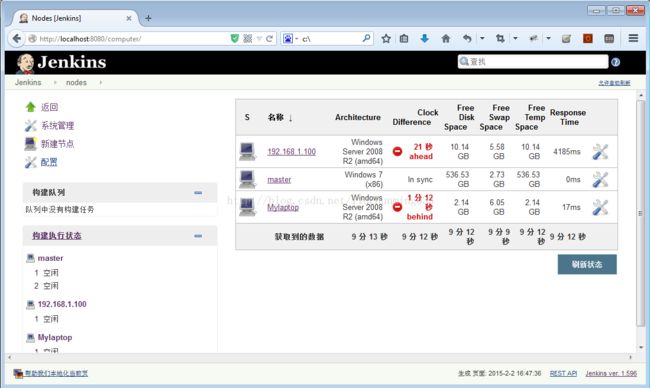This screenshot has width=650, height=388.
Task: Open master in executor status list
Action: point(51,258)
